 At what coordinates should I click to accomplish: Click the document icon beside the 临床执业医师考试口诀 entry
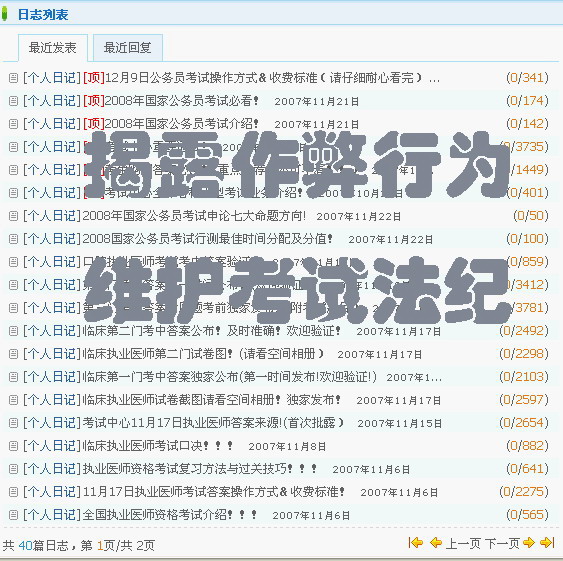click(x=13, y=446)
